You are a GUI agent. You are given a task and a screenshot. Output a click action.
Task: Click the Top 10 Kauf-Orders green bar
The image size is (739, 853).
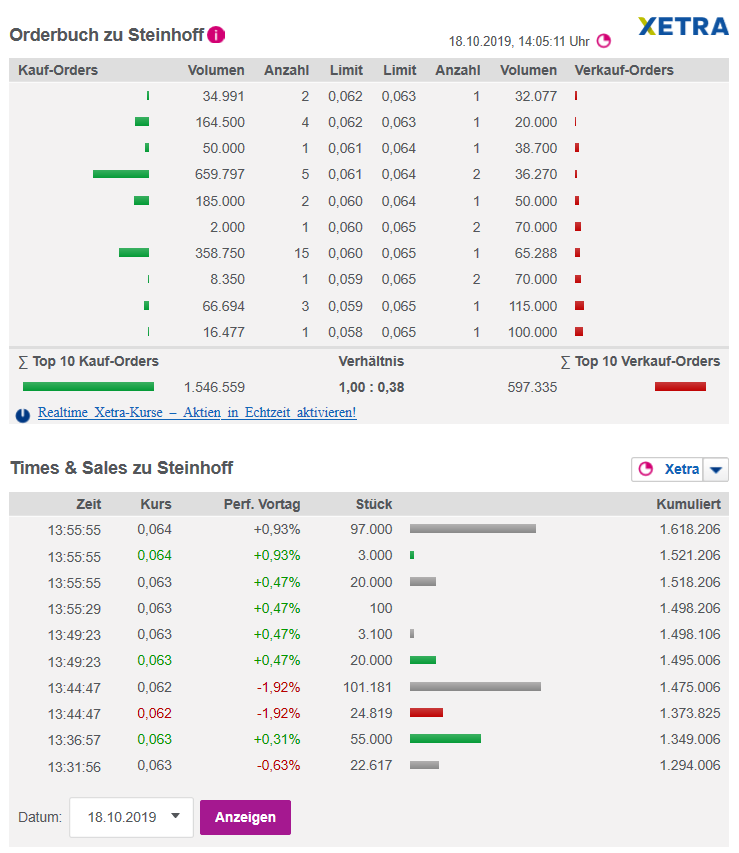pyautogui.click(x=88, y=386)
